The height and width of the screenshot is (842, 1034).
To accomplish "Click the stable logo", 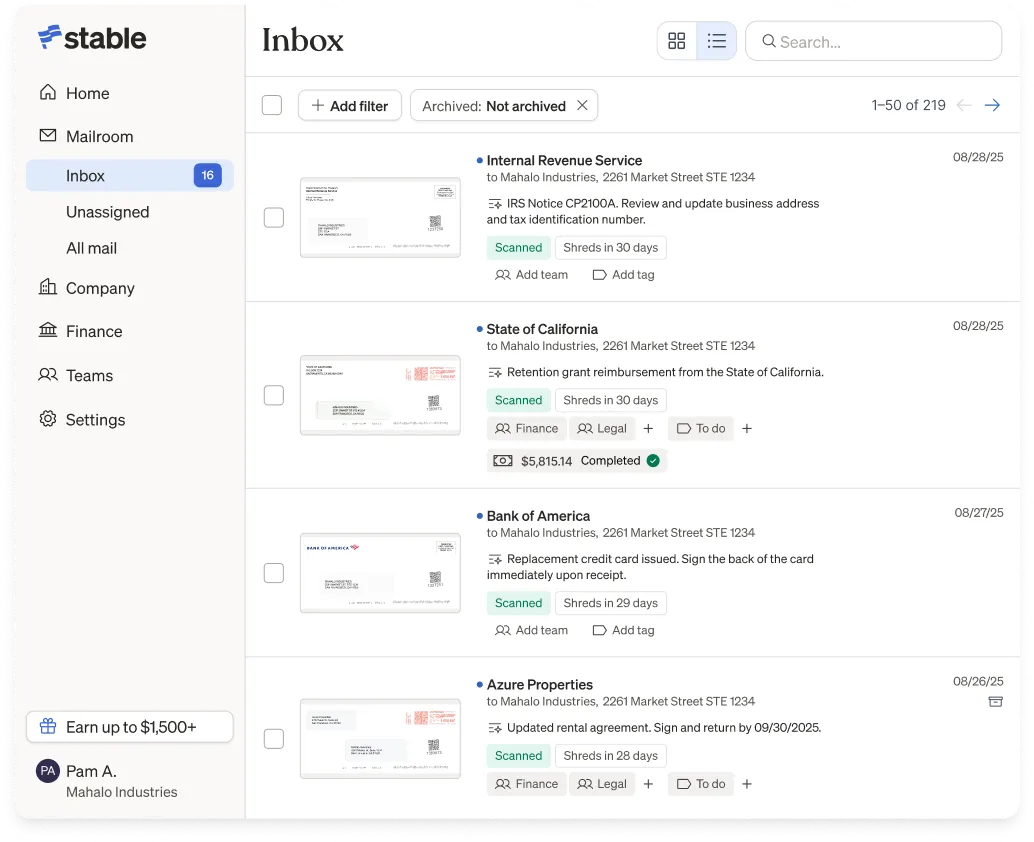I will 92,38.
